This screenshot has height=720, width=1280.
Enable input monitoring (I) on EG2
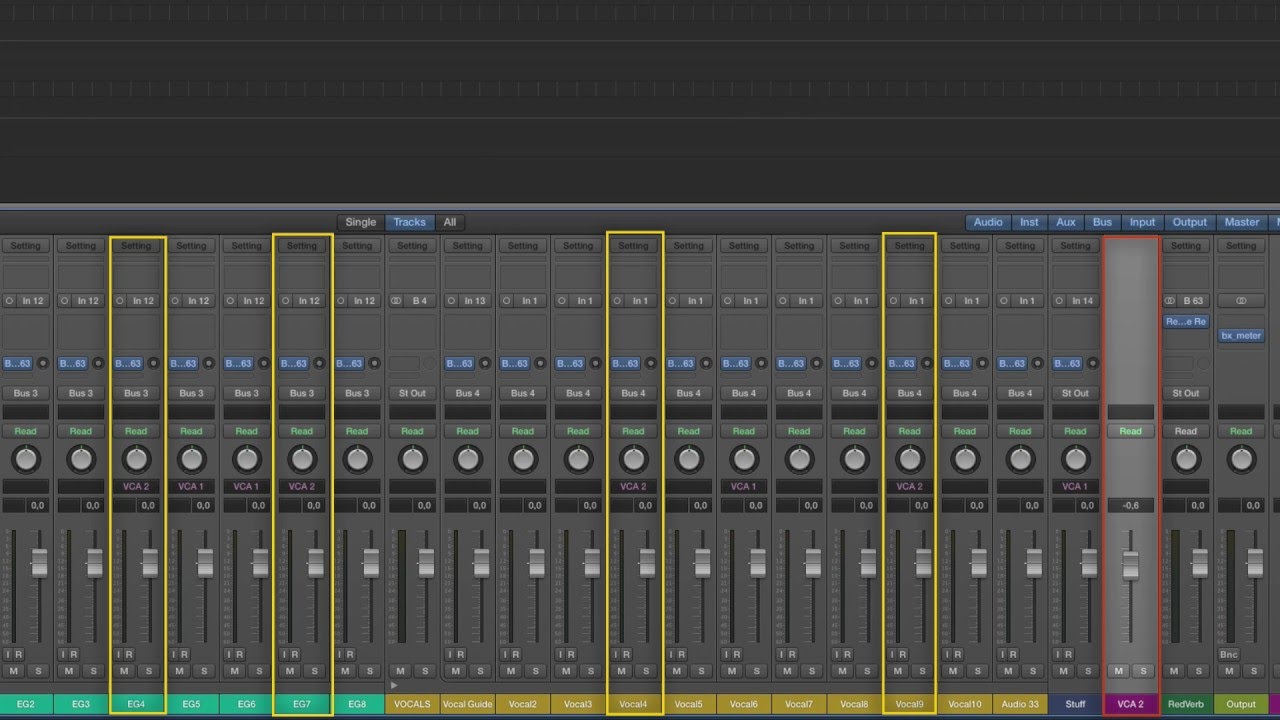pyautogui.click(x=8, y=655)
